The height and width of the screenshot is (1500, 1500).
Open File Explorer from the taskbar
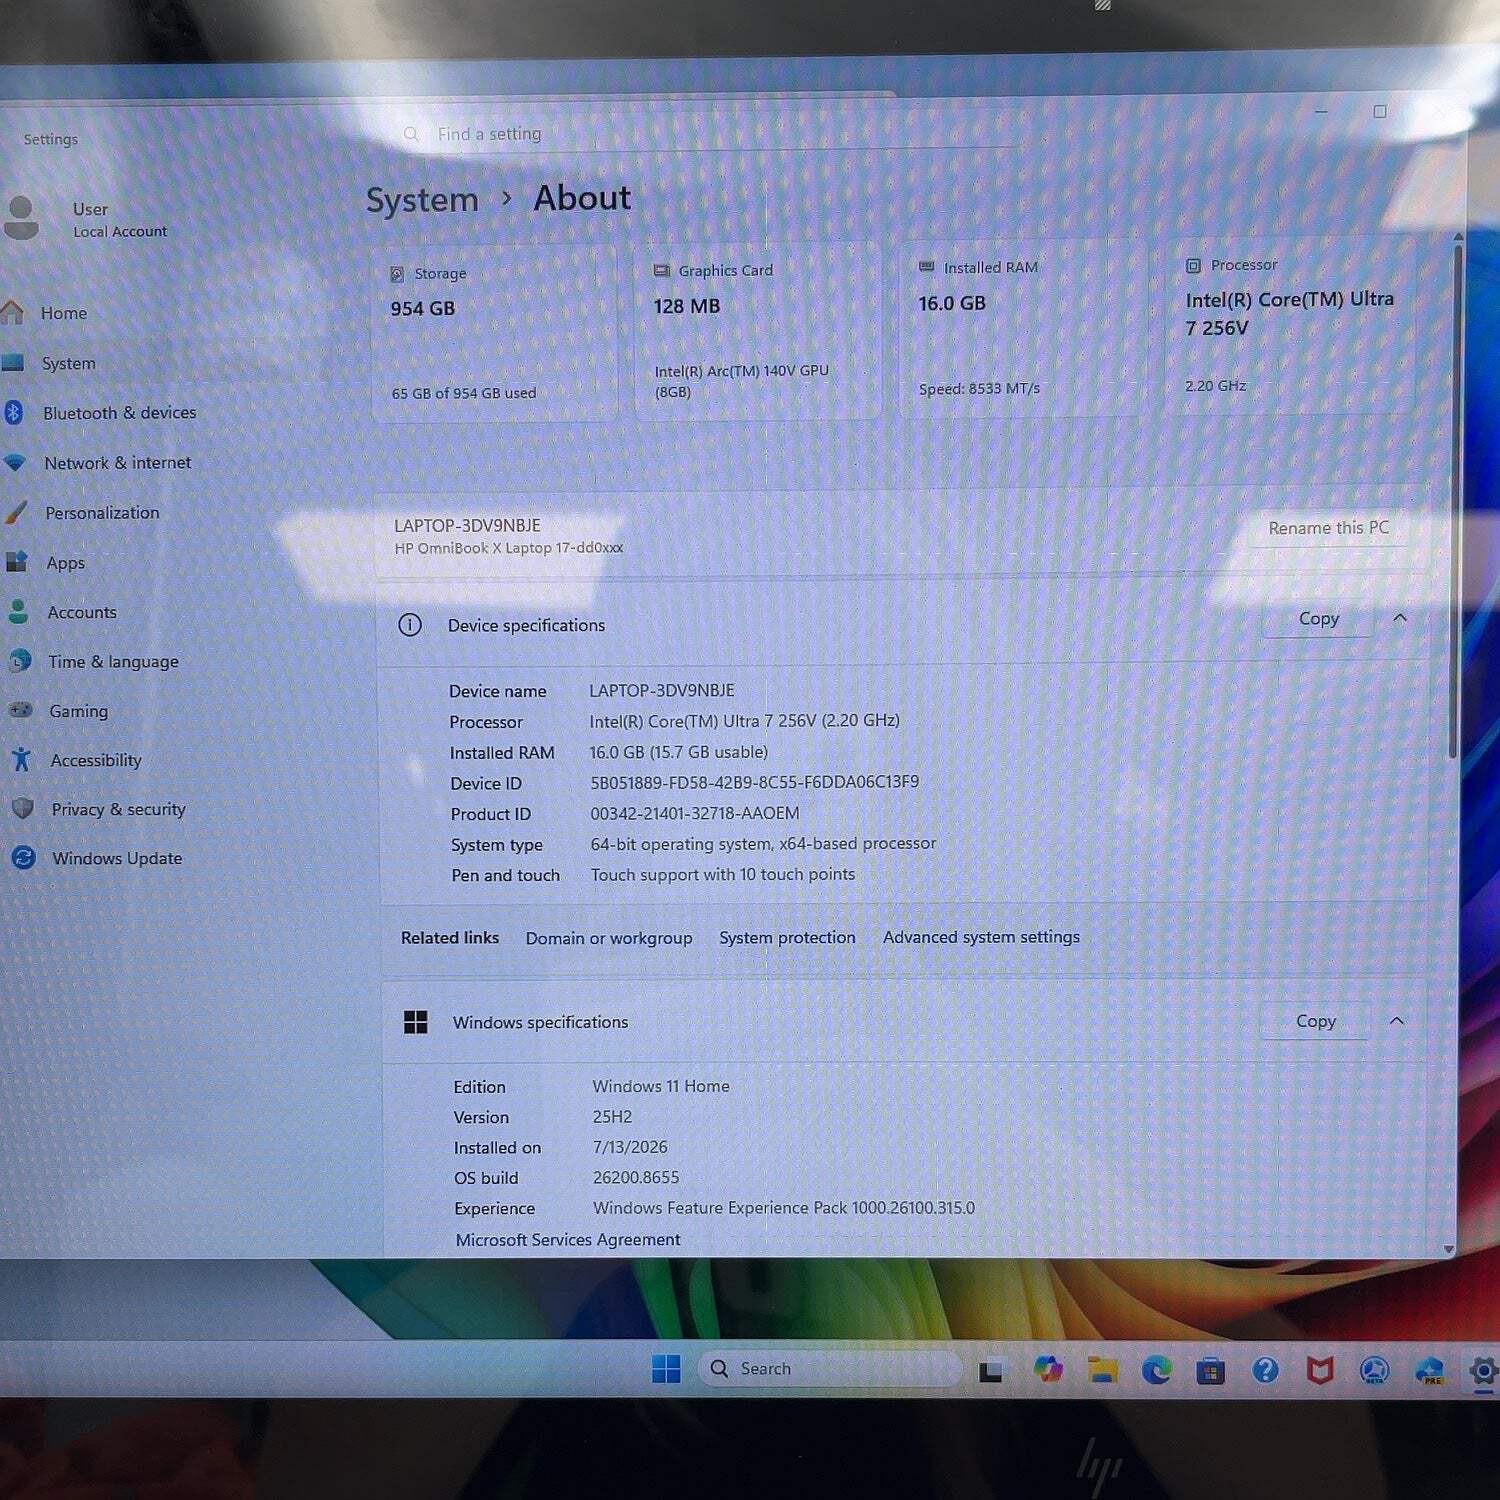point(1103,1369)
